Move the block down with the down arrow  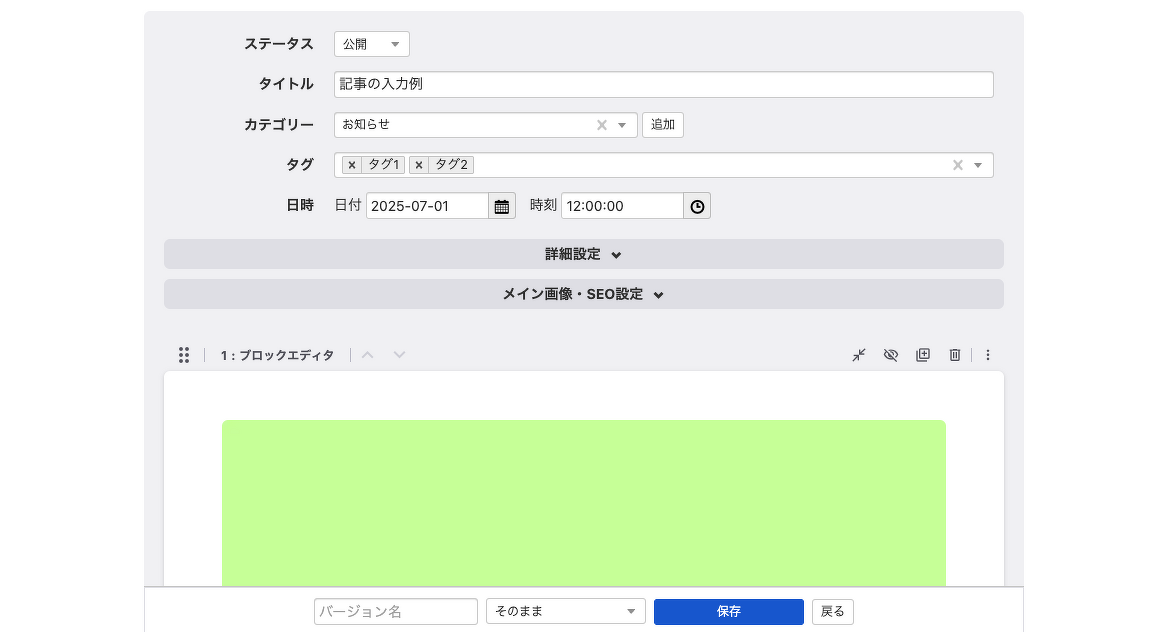[399, 355]
